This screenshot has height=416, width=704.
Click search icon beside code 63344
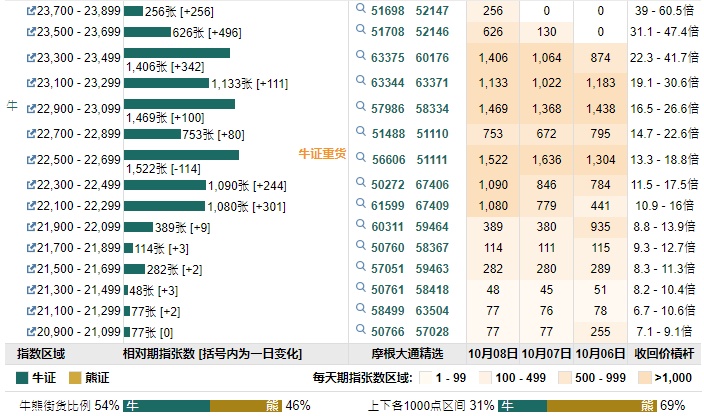click(361, 81)
